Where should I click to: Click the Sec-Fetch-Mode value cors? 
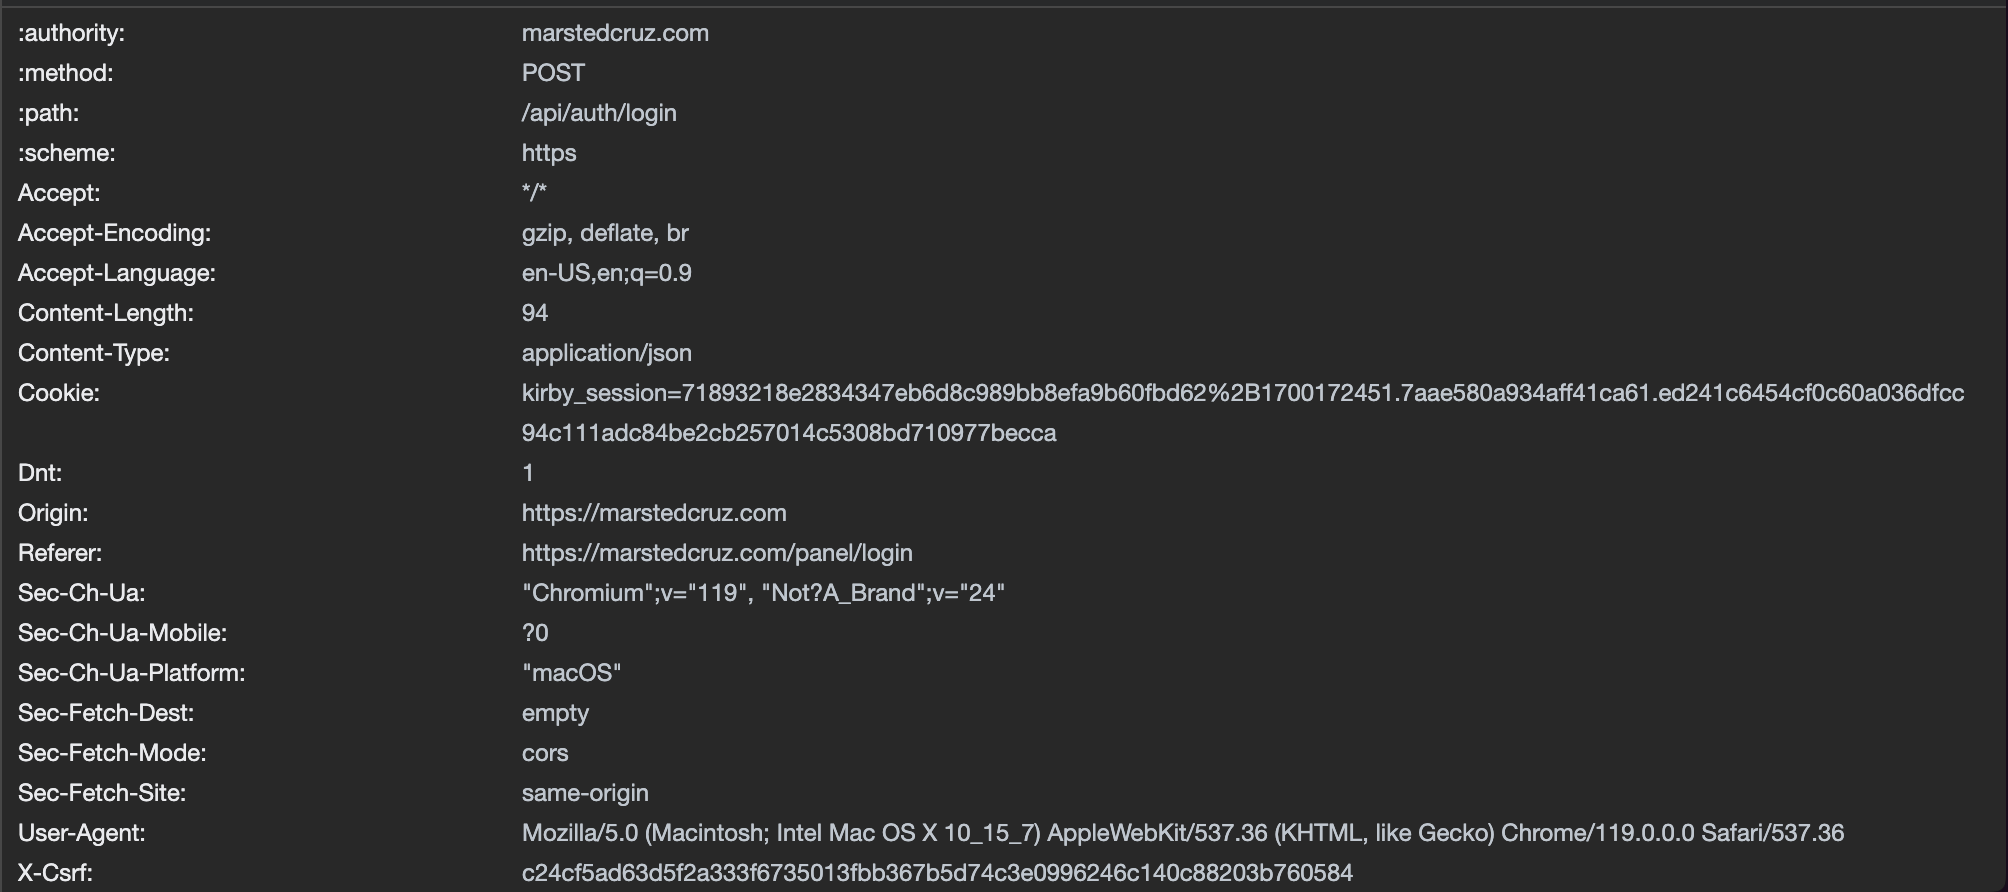pyautogui.click(x=545, y=753)
